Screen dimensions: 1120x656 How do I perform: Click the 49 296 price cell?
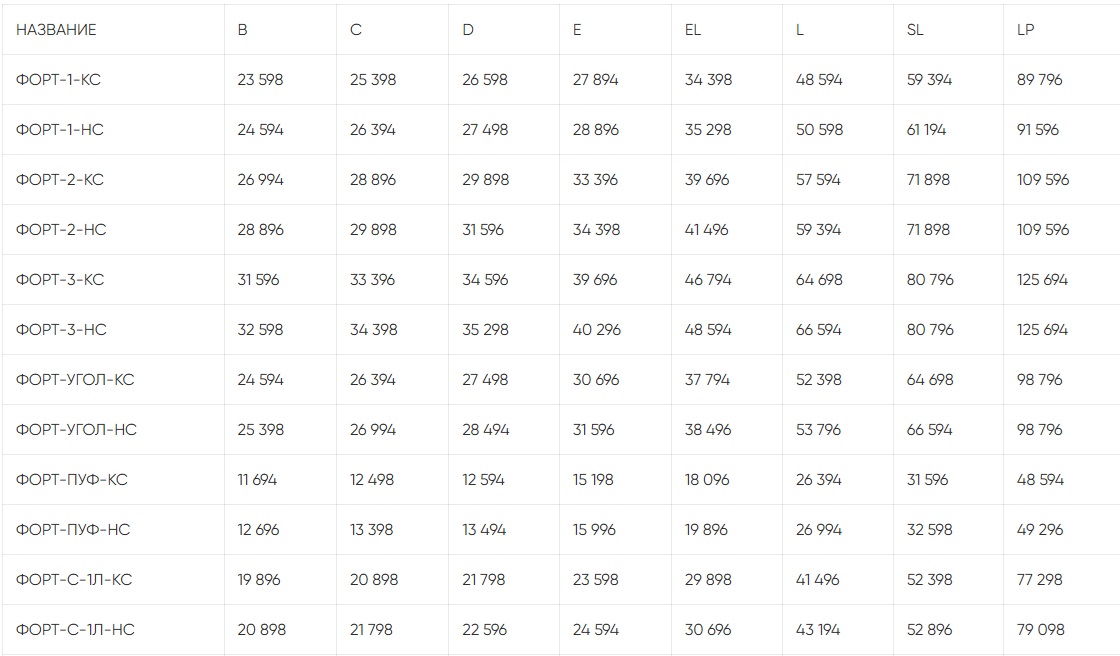click(1039, 530)
